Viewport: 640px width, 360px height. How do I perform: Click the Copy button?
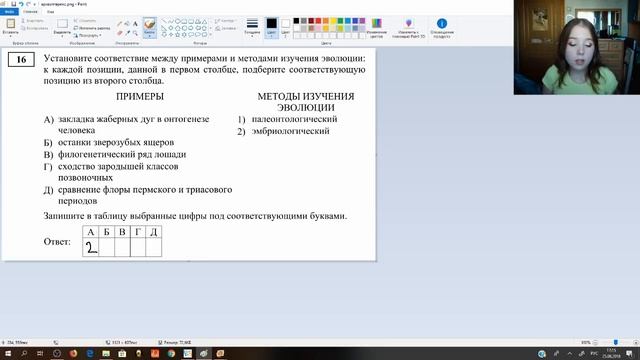point(34,28)
